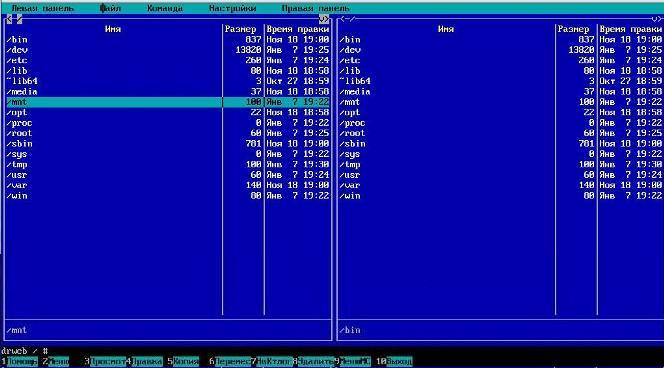
Task: Select the ~lib64 symlink in left panel
Action: click(x=168, y=81)
